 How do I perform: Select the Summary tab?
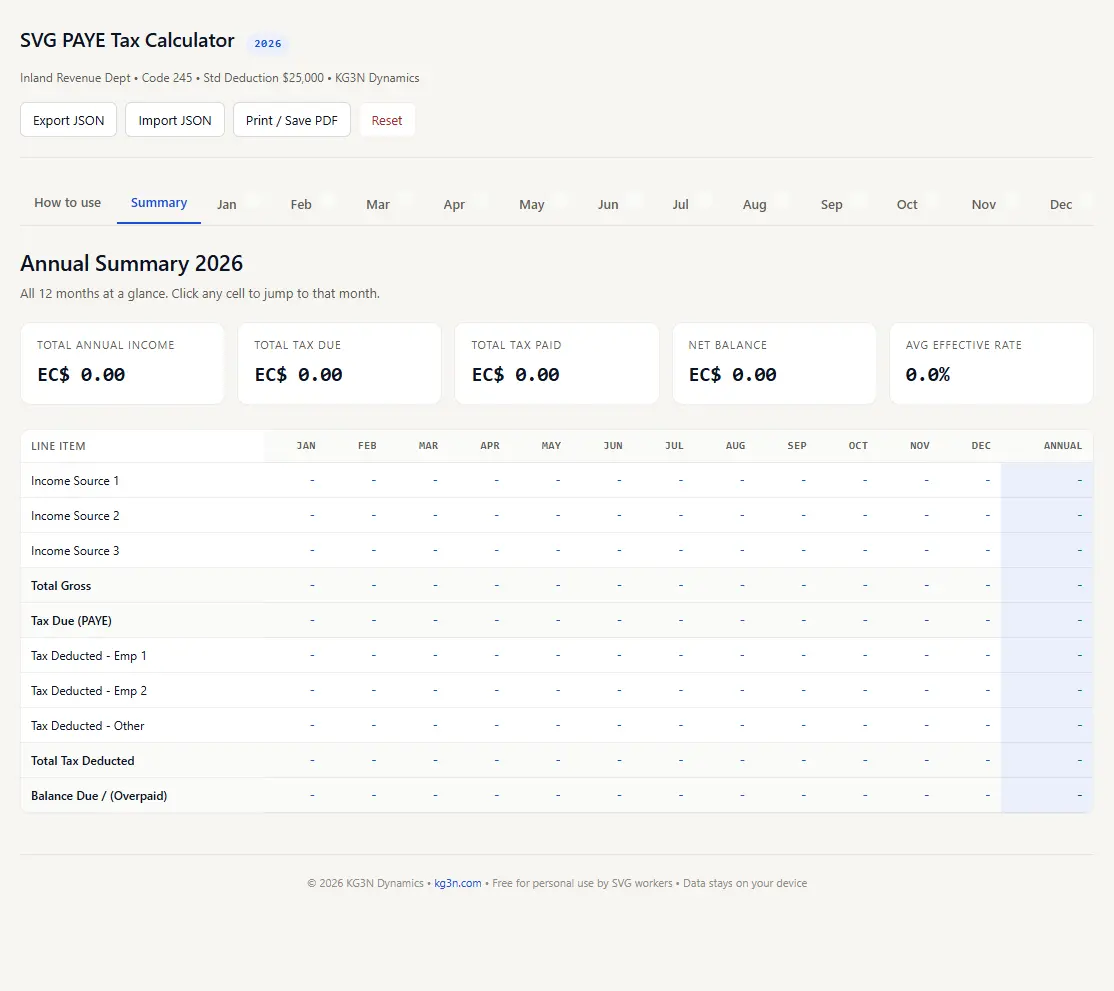158,203
